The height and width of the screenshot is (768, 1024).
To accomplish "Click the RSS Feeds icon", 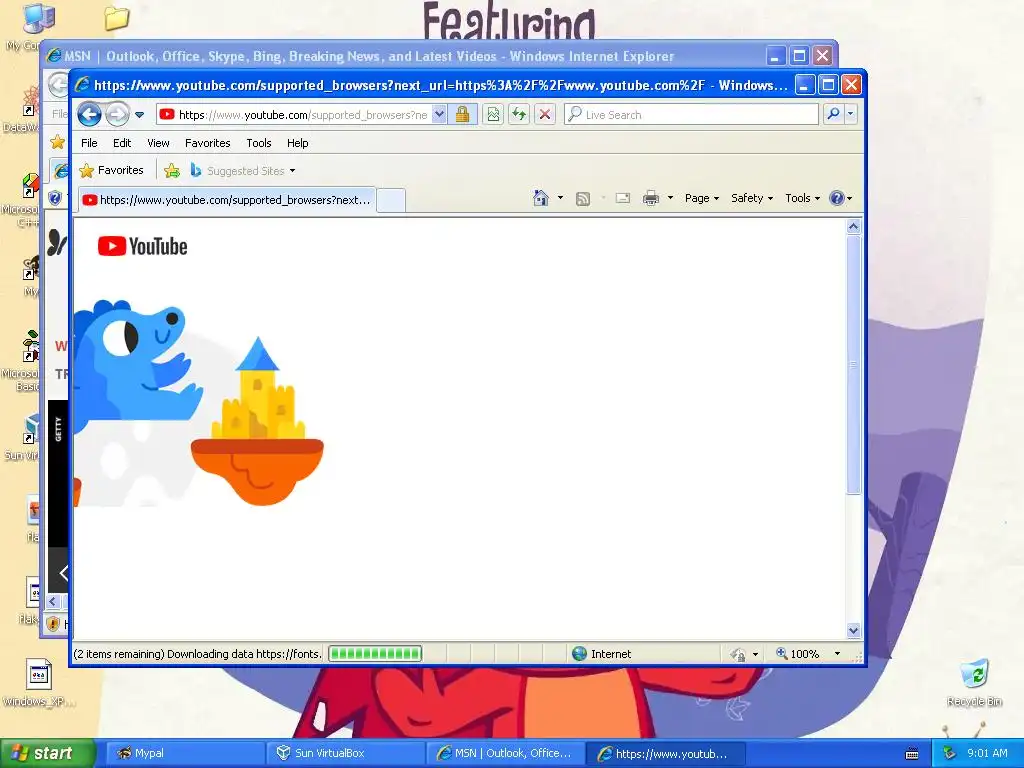I will 583,199.
